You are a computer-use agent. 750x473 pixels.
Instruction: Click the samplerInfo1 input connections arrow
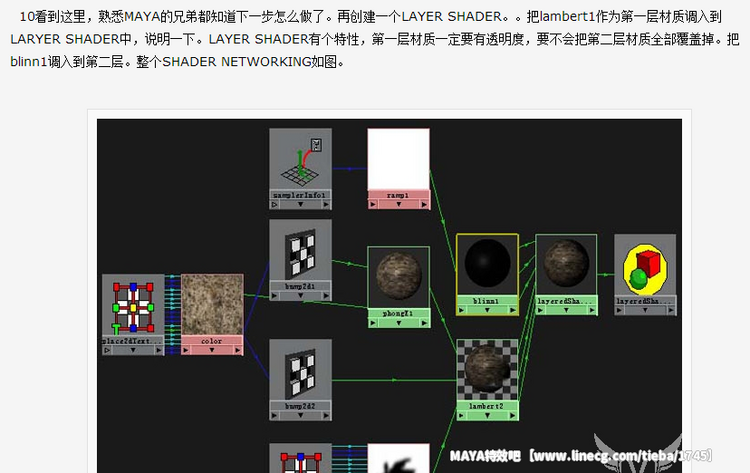point(275,204)
